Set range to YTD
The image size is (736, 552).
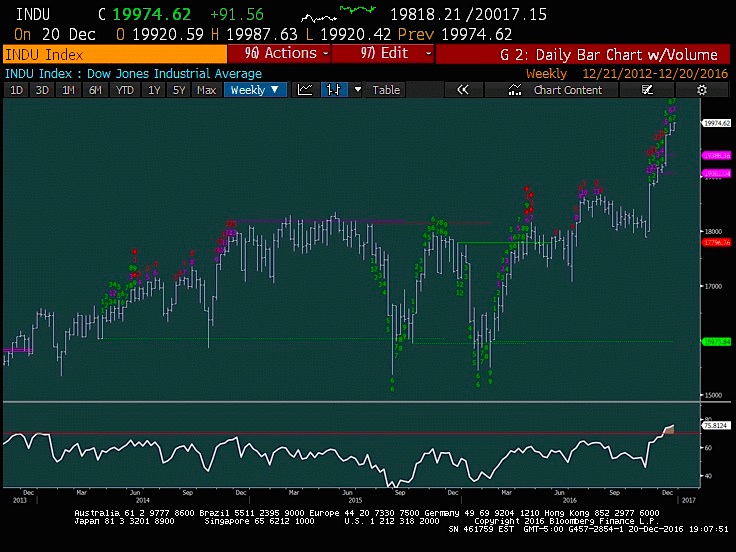125,90
